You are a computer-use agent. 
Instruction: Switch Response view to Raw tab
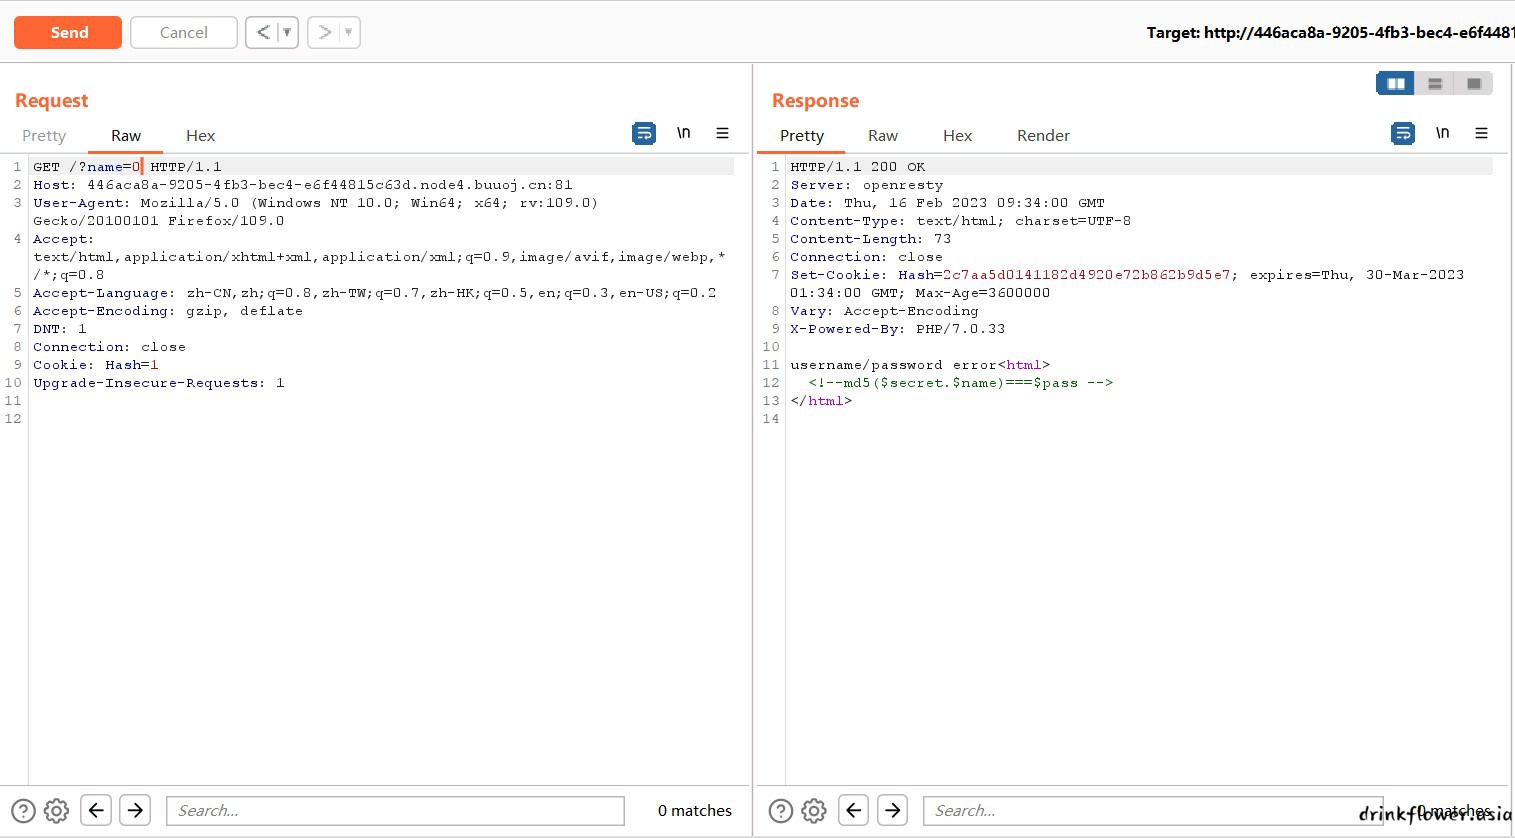(x=883, y=135)
